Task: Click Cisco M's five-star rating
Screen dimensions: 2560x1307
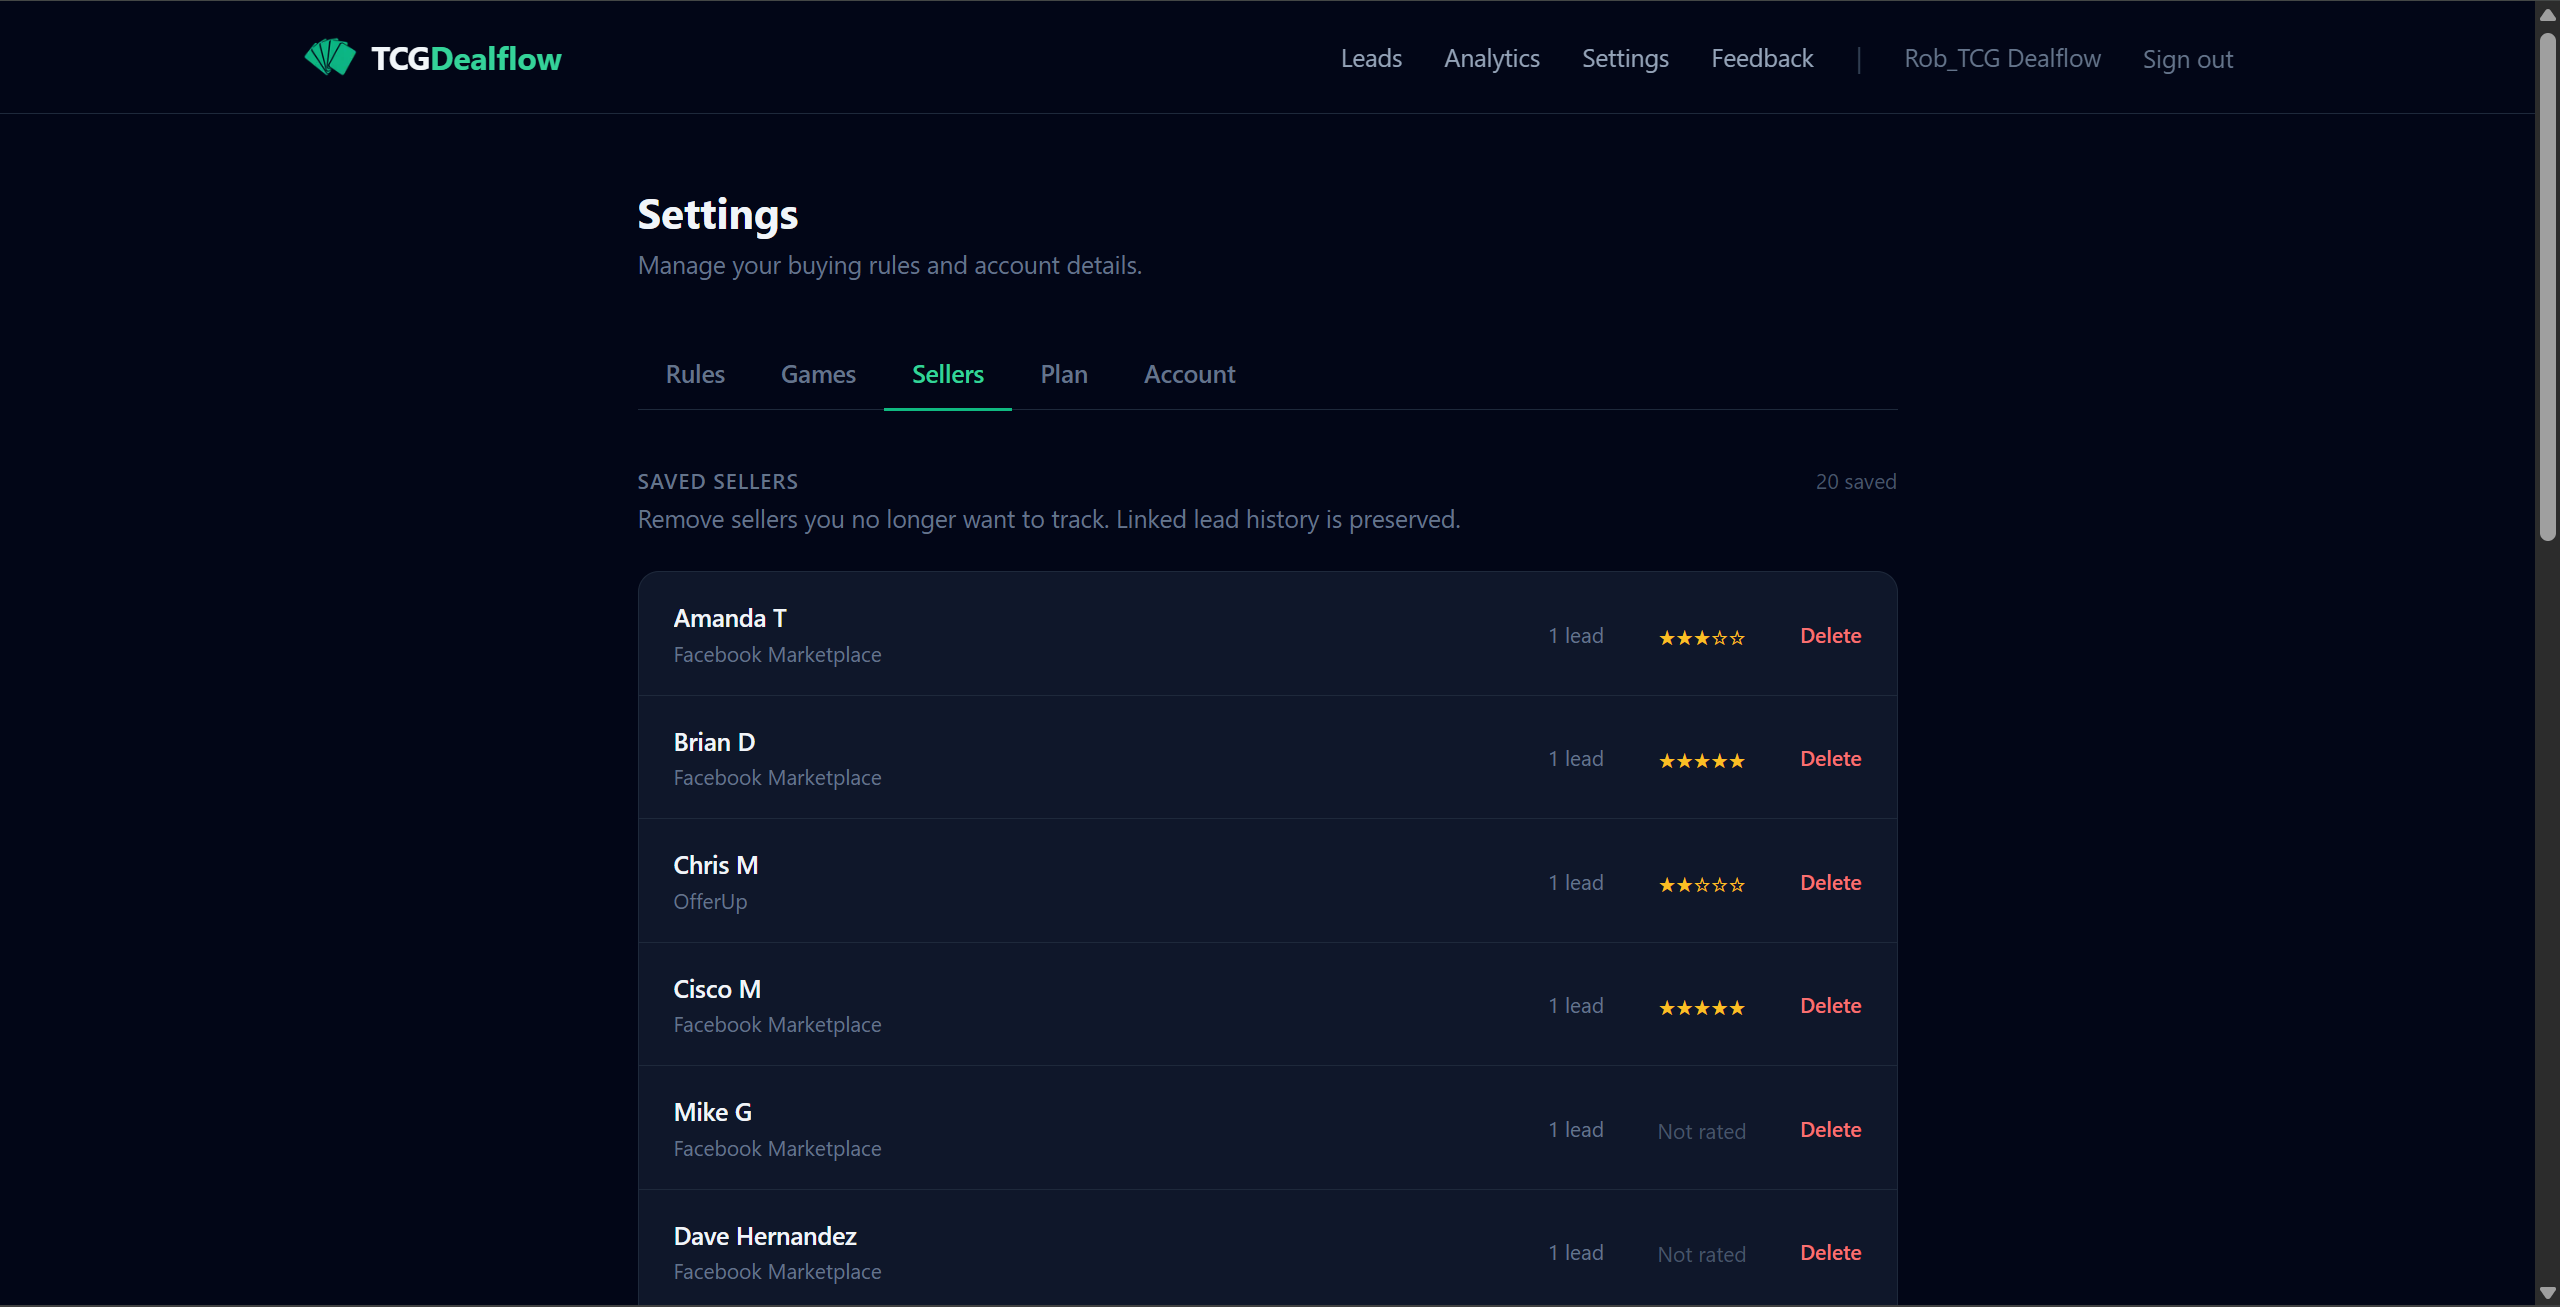Action: pyautogui.click(x=1701, y=1008)
